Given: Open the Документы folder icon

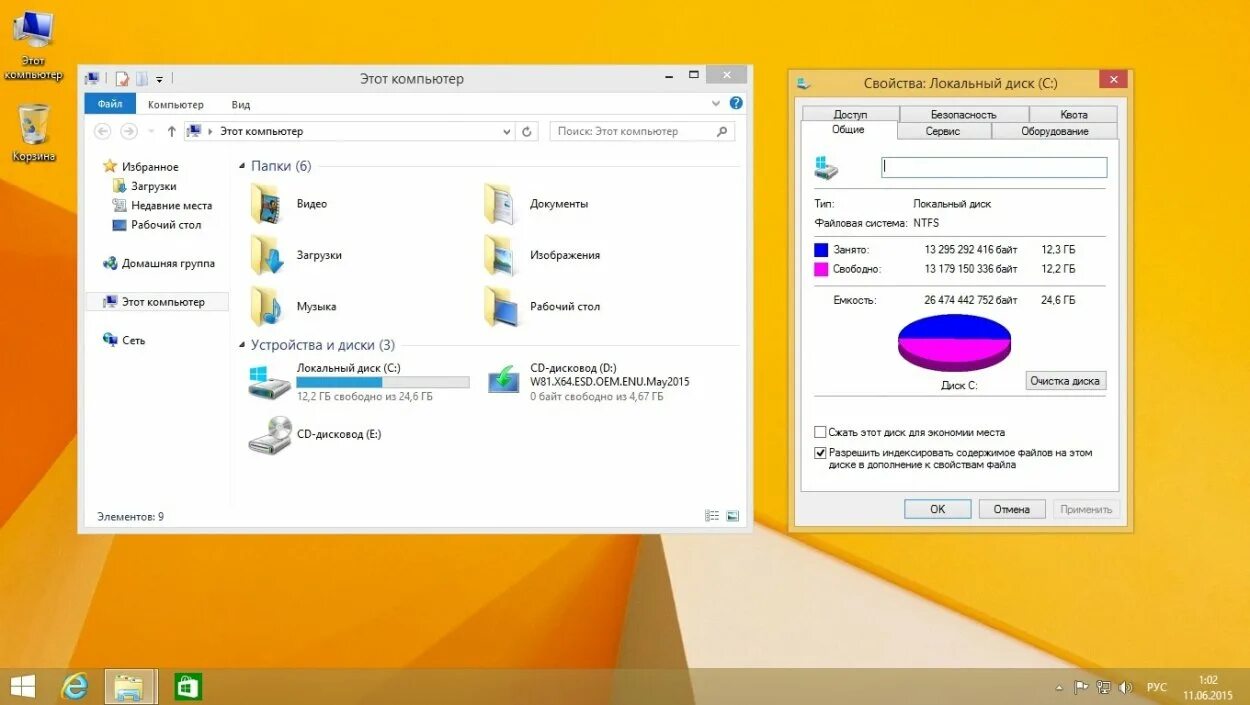Looking at the screenshot, I should tap(501, 204).
